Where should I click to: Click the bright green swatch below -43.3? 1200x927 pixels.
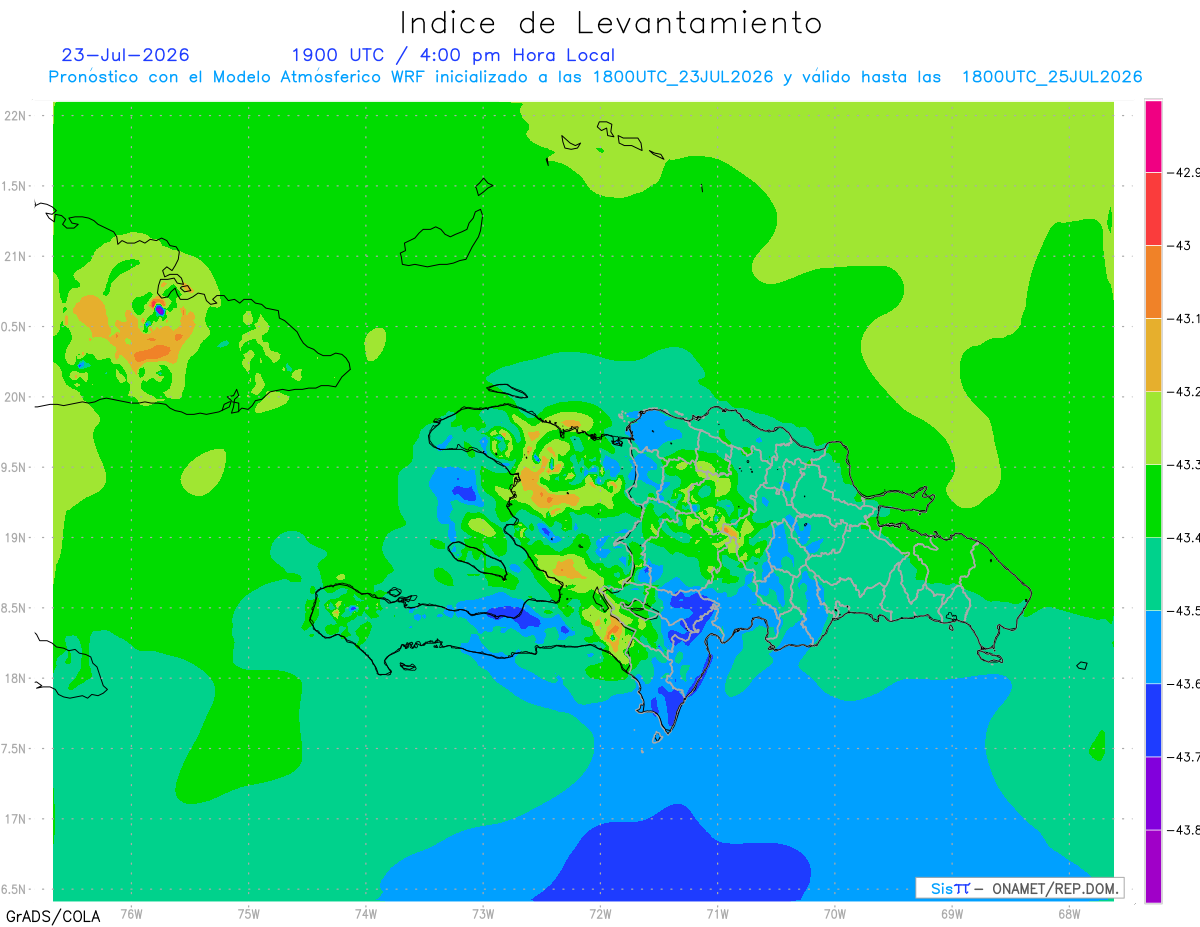point(1153,501)
